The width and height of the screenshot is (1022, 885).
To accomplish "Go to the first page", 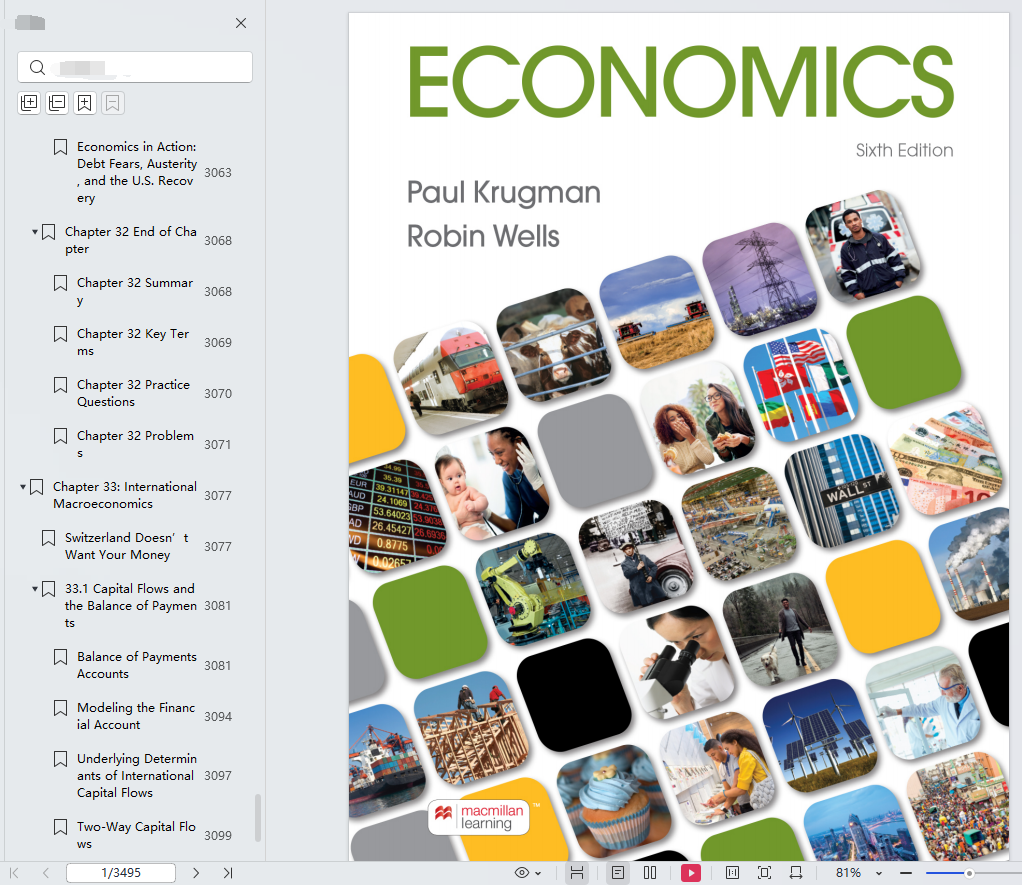I will pyautogui.click(x=14, y=873).
